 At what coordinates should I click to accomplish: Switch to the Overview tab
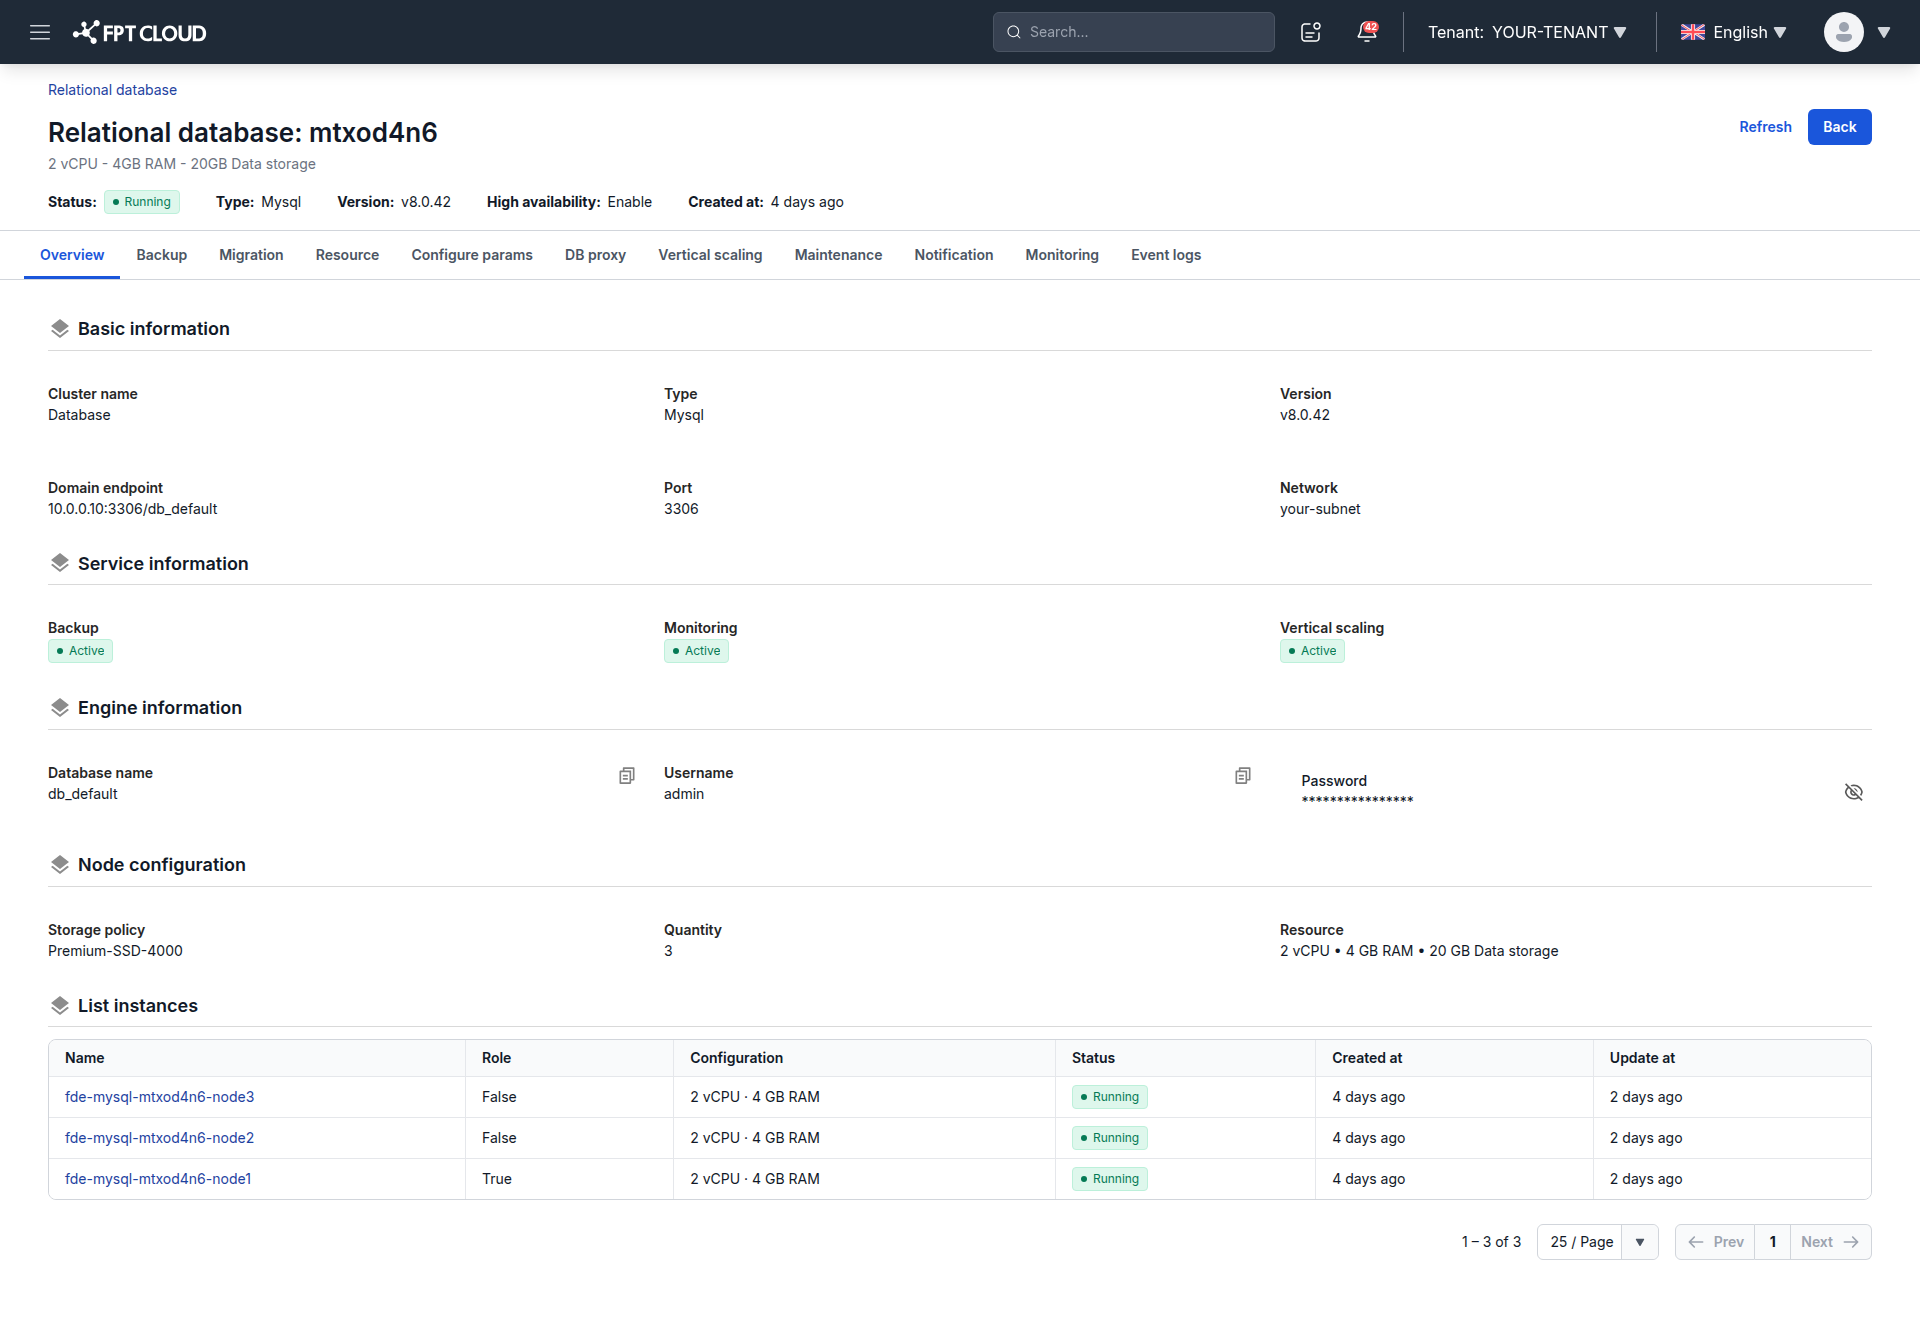pyautogui.click(x=72, y=255)
